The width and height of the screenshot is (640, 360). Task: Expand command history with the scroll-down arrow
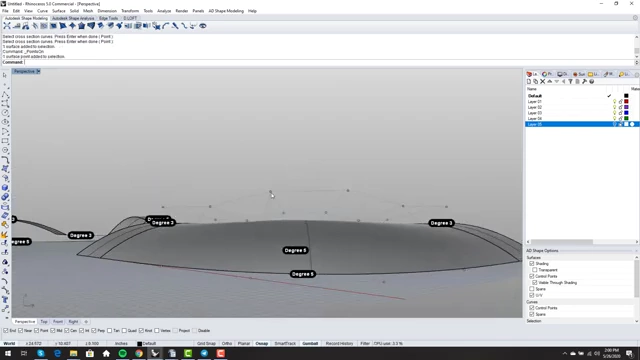[x=636, y=56]
